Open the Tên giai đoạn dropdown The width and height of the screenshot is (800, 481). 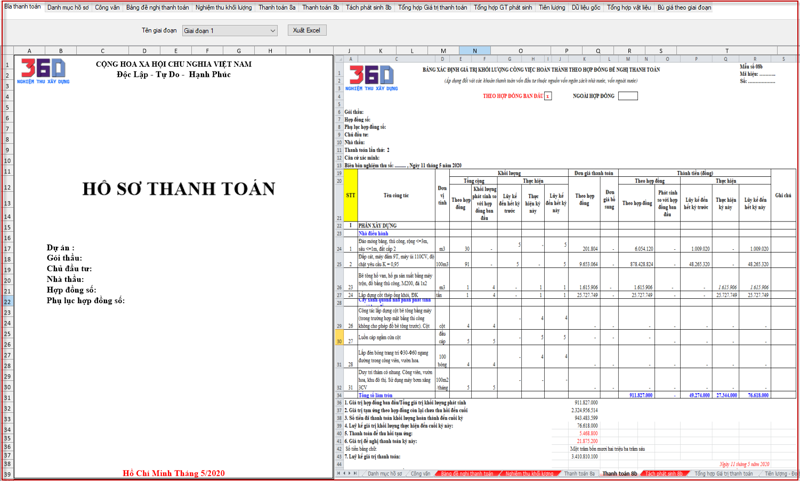230,31
